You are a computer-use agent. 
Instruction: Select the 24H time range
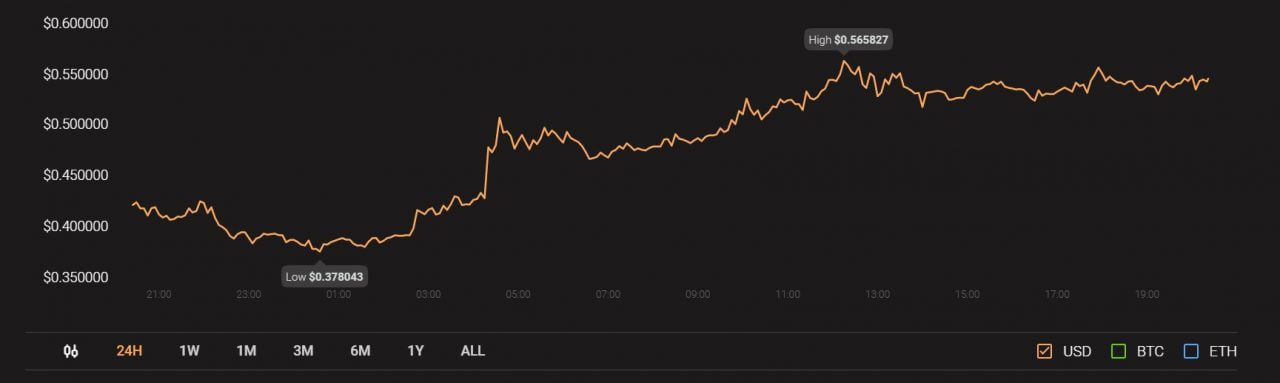pyautogui.click(x=129, y=351)
